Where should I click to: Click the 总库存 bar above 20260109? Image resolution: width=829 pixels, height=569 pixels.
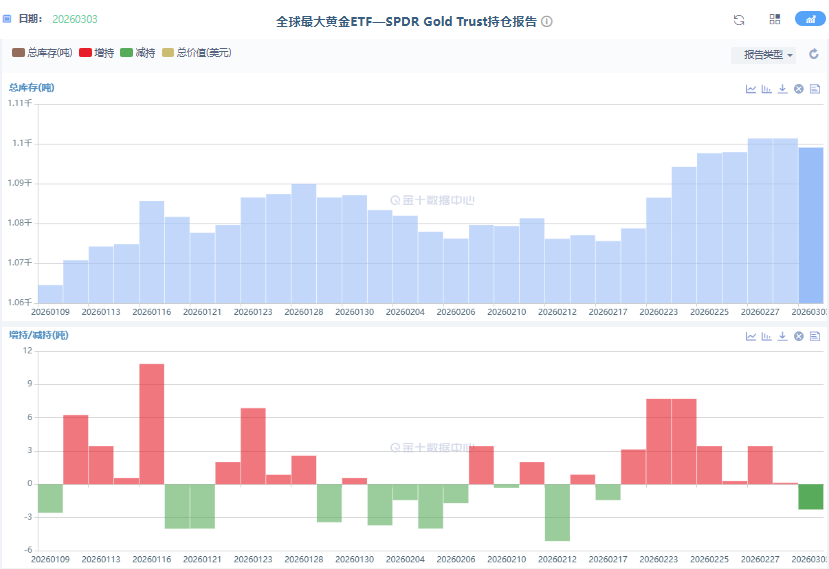[50, 294]
